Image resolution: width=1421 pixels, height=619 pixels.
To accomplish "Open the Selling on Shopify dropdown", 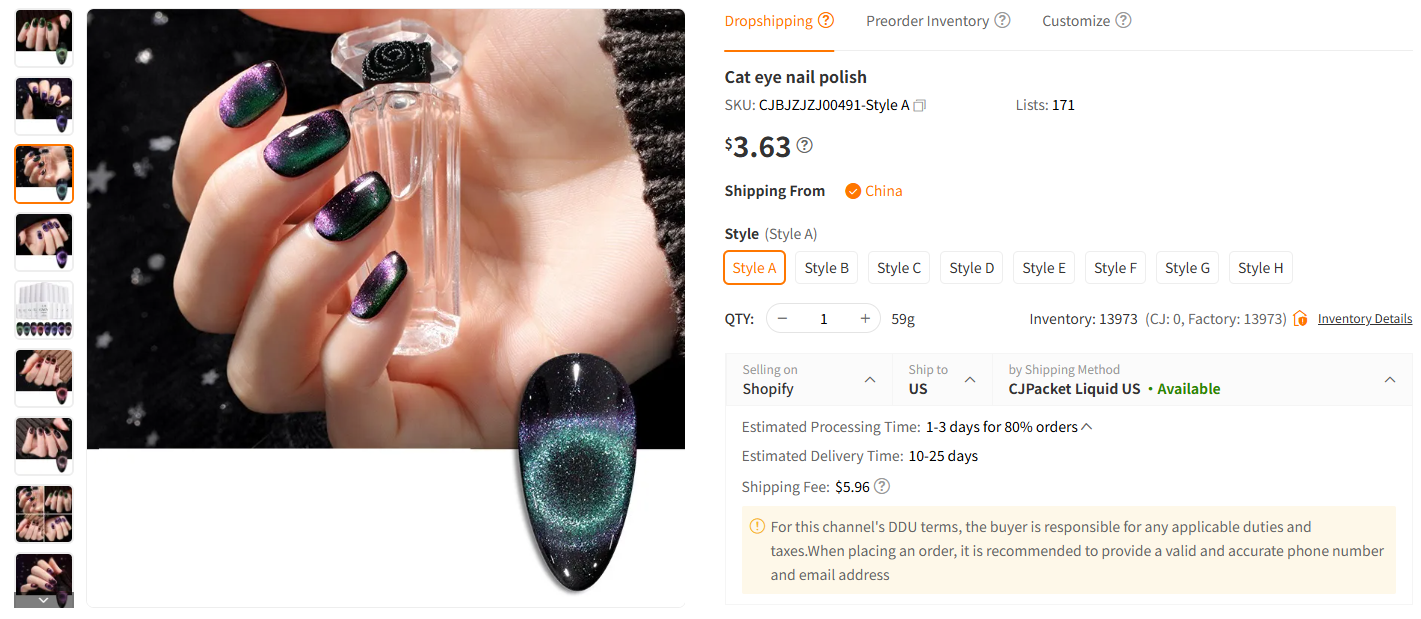I will pos(808,380).
